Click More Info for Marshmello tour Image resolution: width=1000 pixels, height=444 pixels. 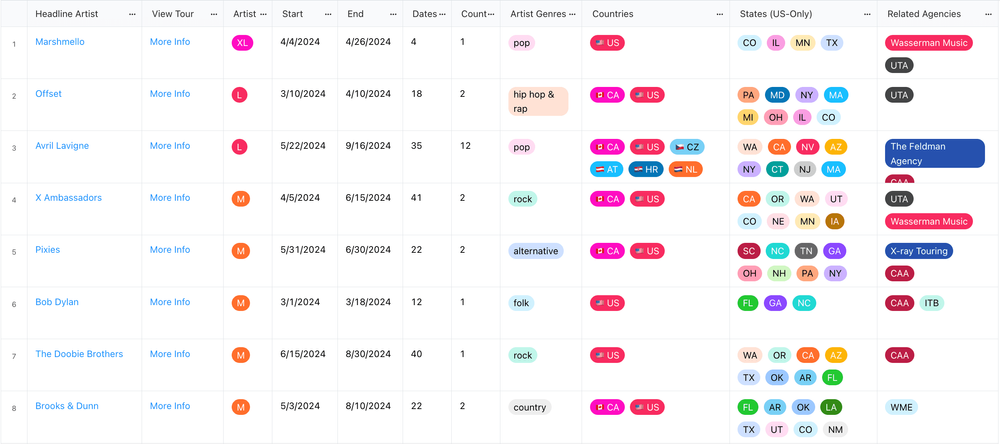170,42
